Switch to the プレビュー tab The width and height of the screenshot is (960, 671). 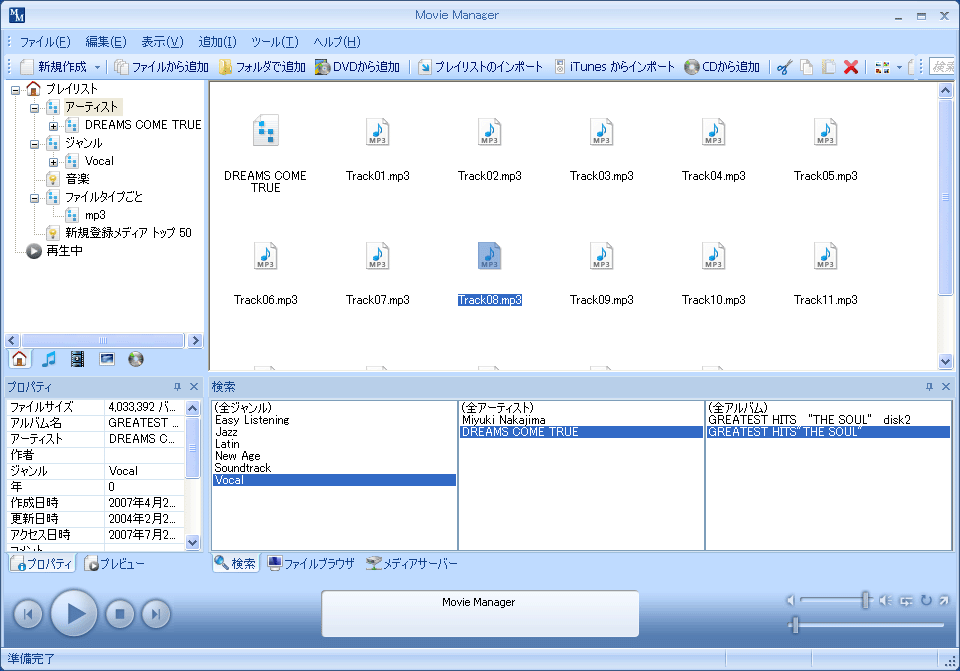(x=114, y=563)
